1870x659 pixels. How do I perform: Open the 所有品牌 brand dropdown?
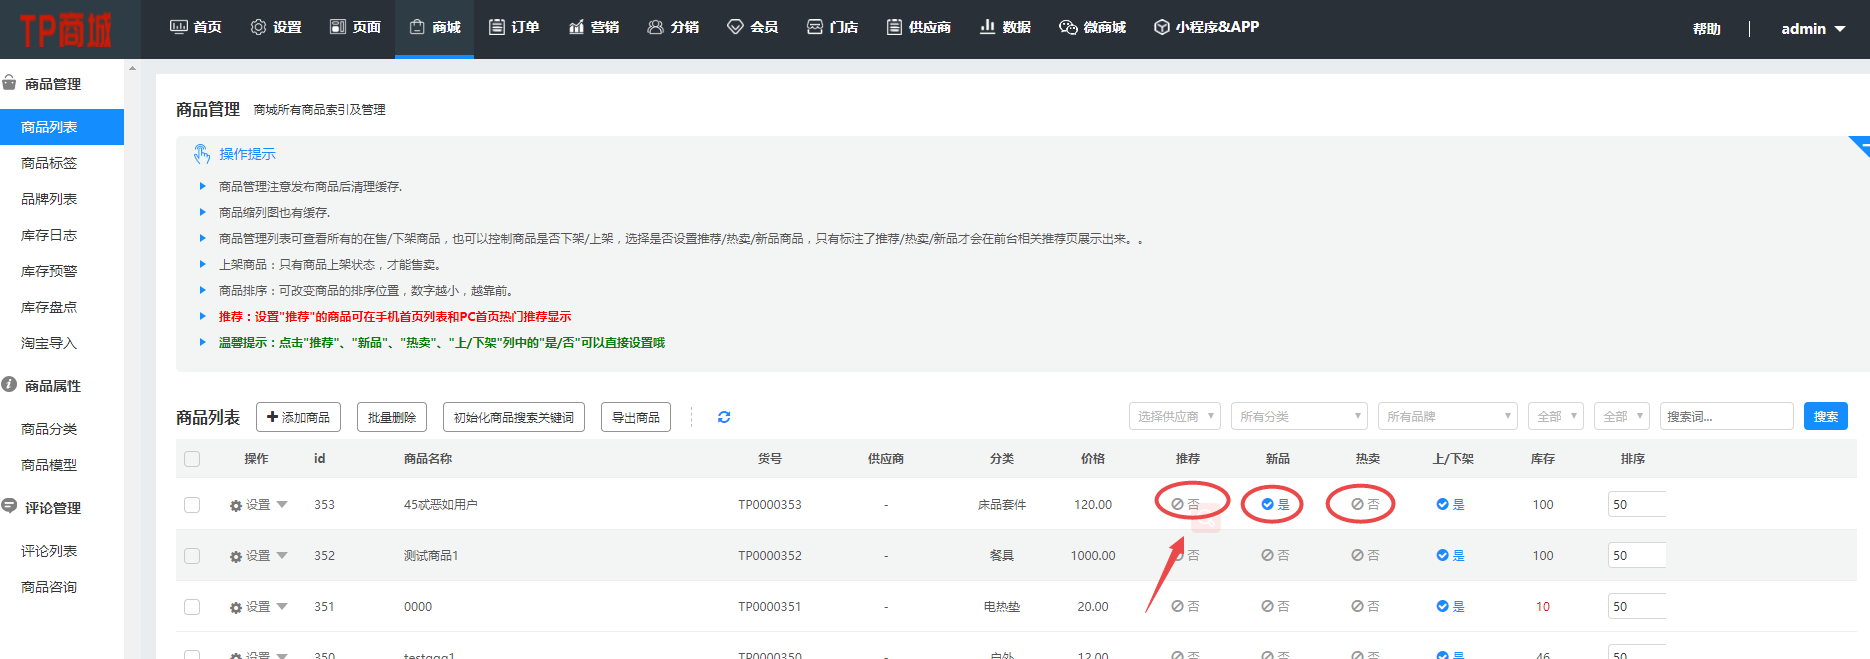click(1446, 417)
